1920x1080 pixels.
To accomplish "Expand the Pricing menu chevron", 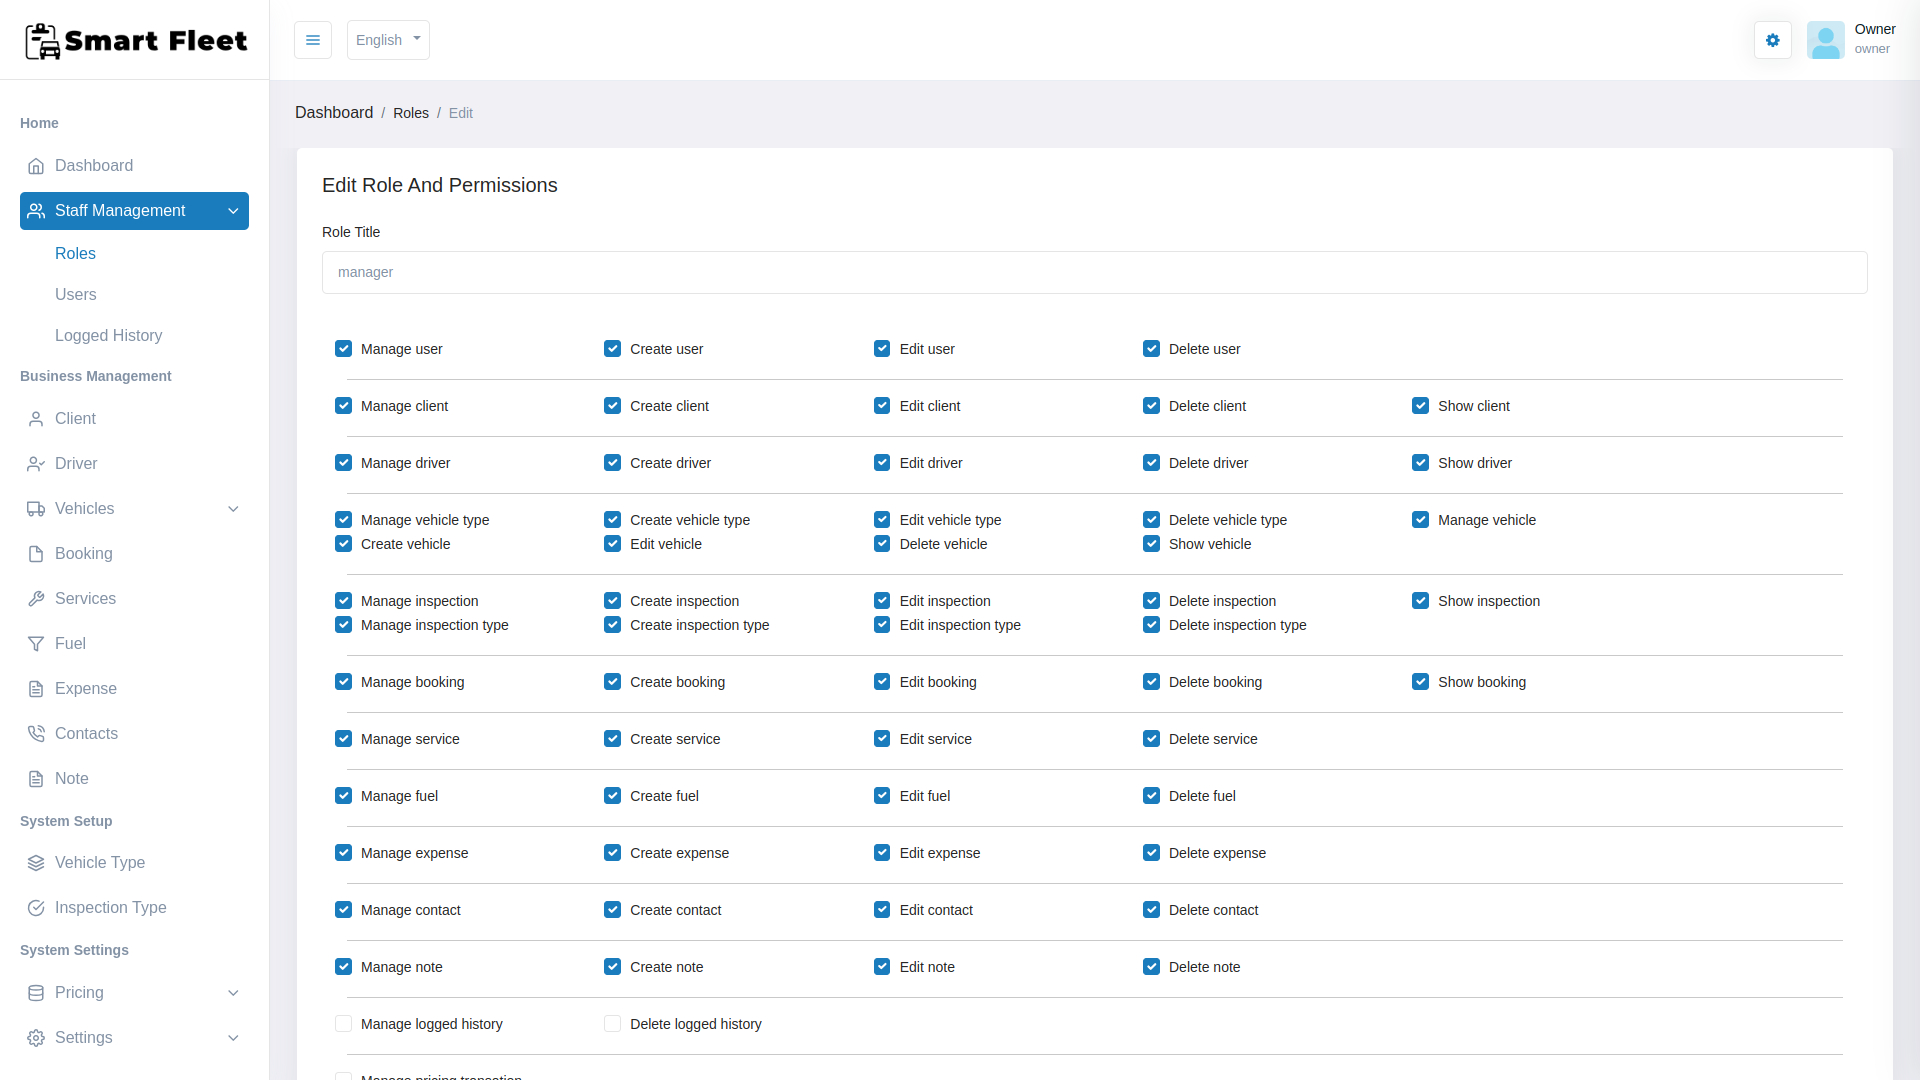I will click(x=233, y=993).
